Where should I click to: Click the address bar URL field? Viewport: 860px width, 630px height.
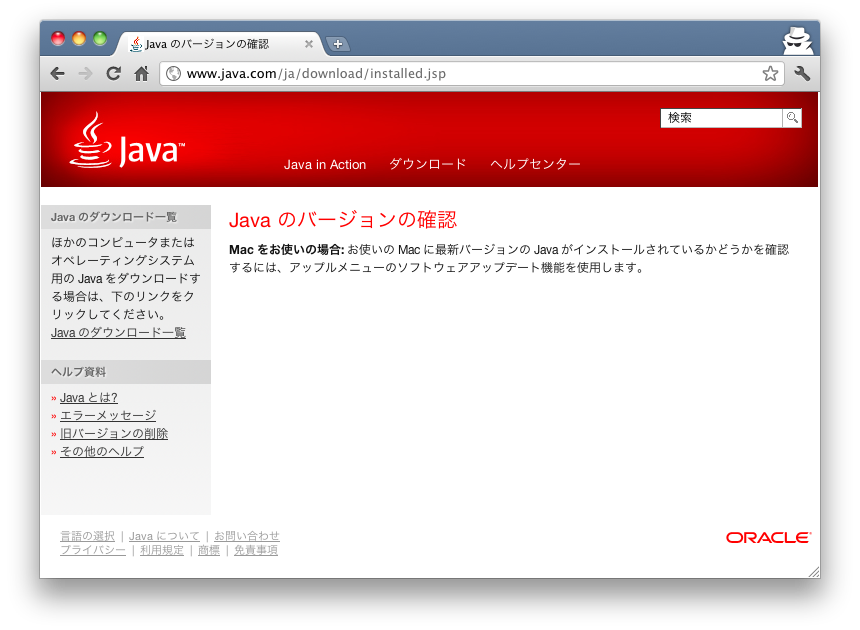click(472, 73)
